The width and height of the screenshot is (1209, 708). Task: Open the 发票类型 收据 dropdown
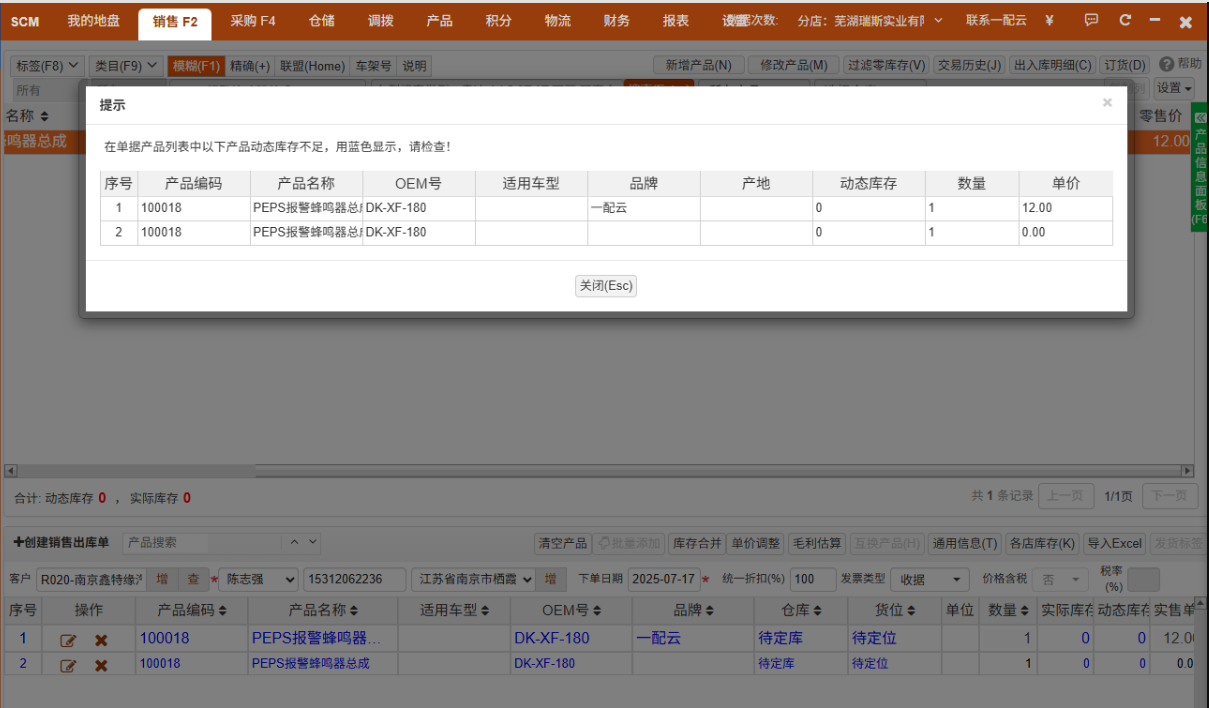pyautogui.click(x=930, y=580)
